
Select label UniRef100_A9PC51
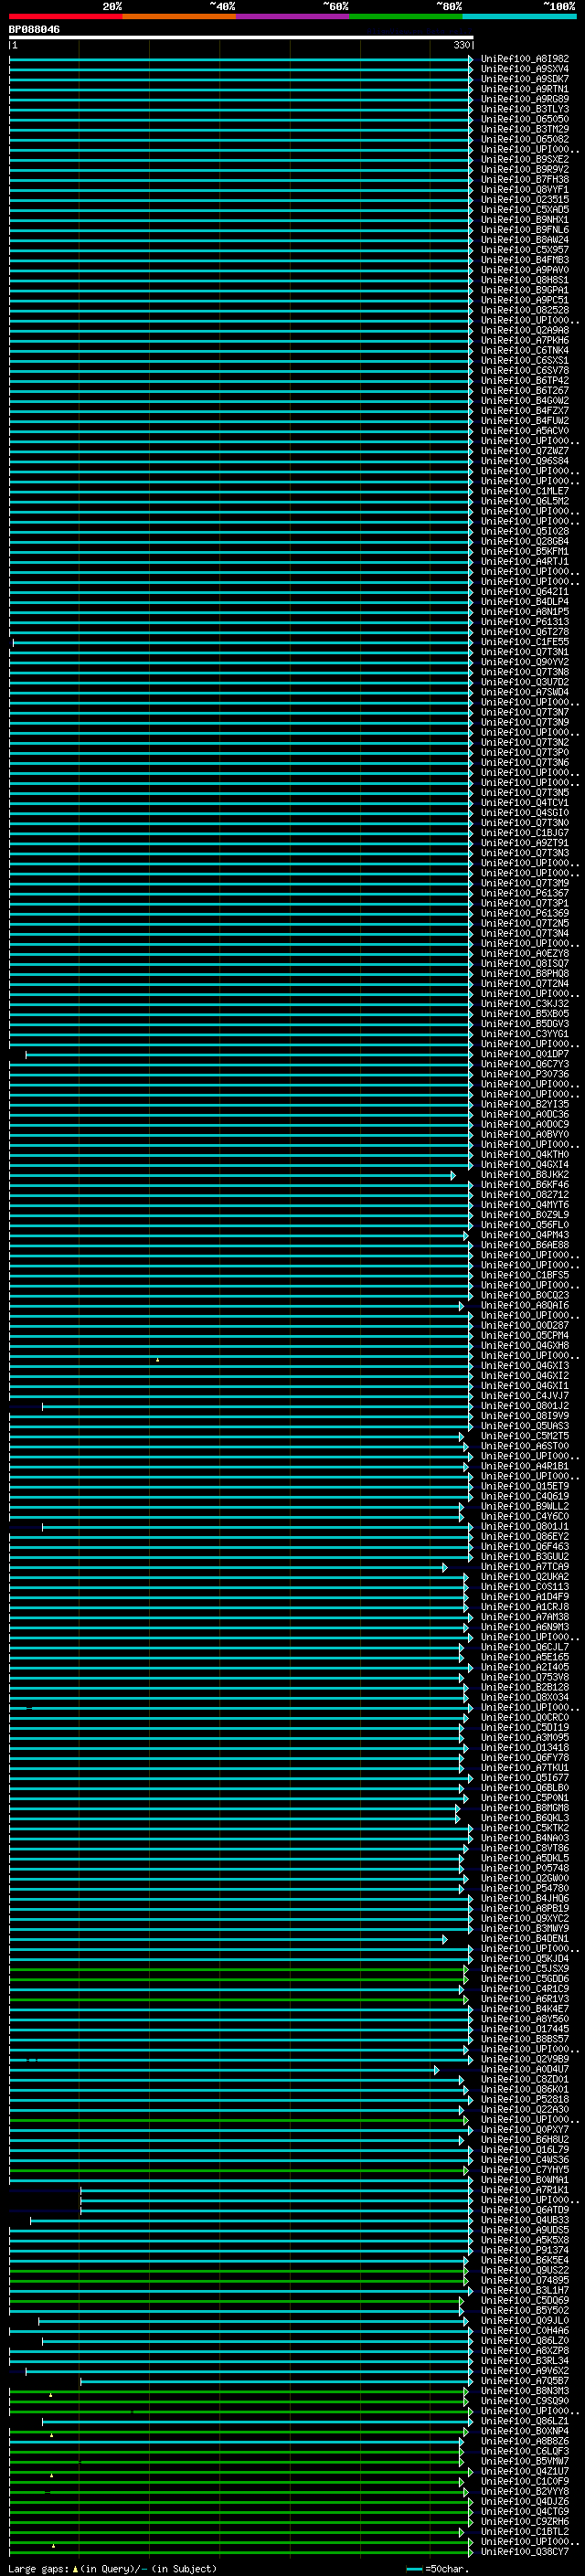525,300
